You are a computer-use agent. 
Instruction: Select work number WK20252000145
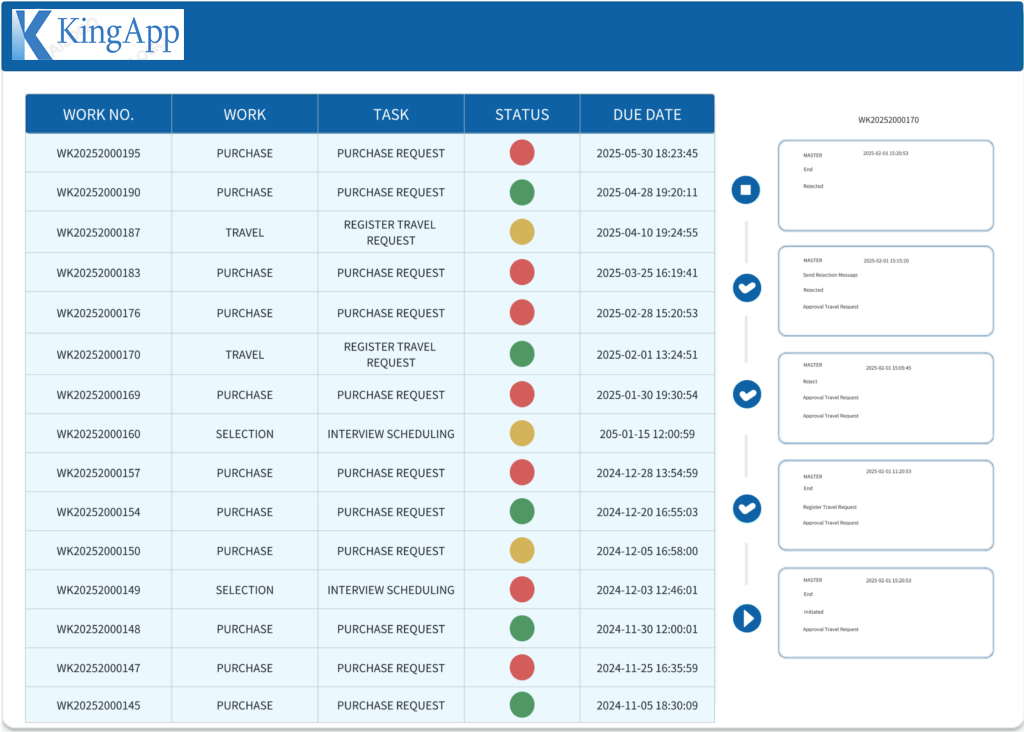(98, 706)
